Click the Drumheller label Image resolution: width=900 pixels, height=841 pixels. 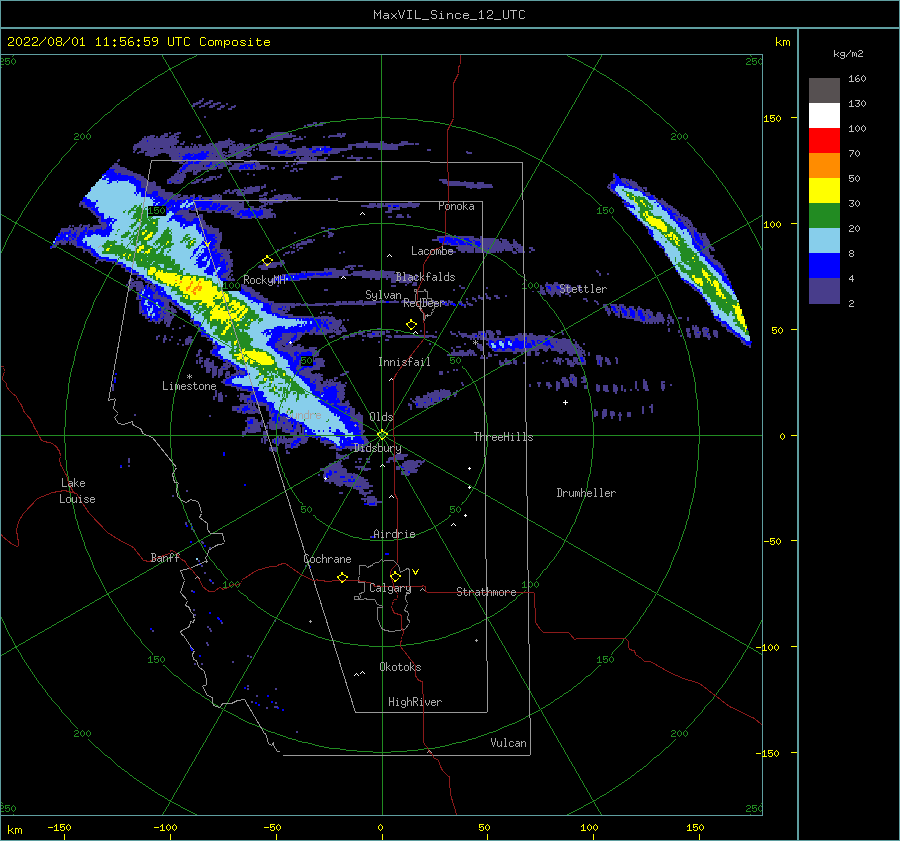click(x=586, y=493)
